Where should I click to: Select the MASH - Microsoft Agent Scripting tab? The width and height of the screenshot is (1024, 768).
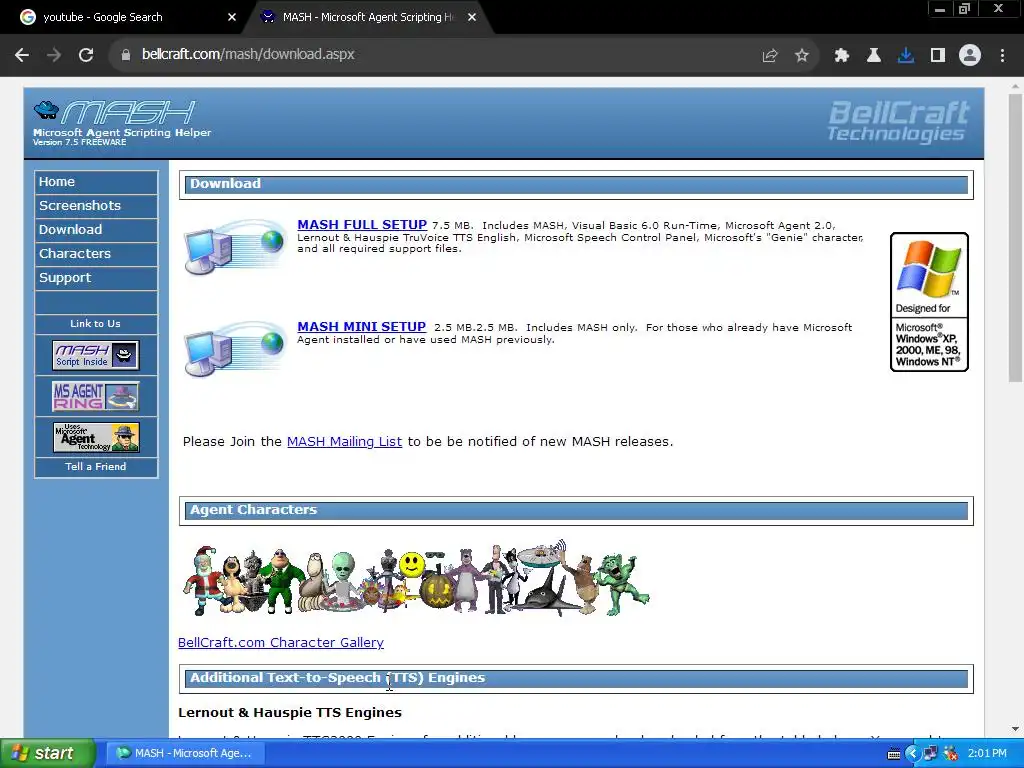click(366, 17)
